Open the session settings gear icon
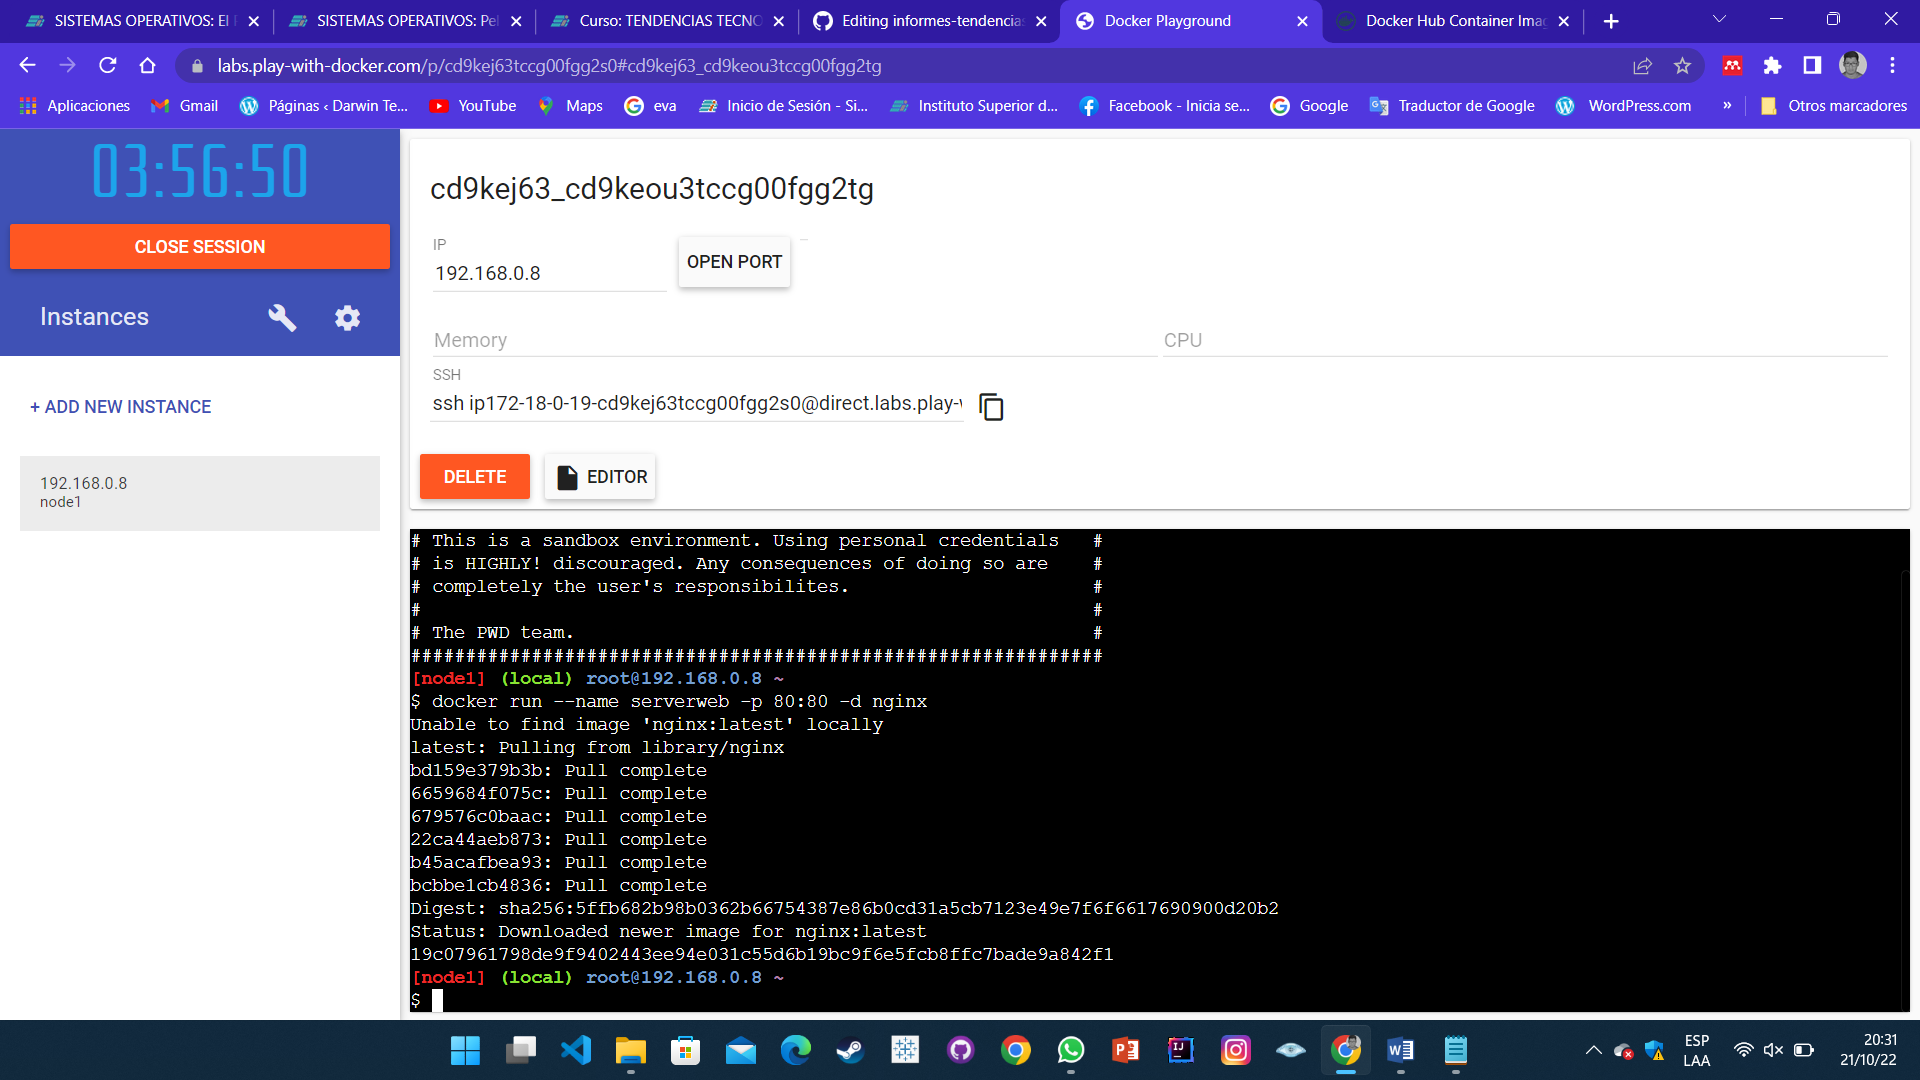1920x1080 pixels. [x=347, y=317]
